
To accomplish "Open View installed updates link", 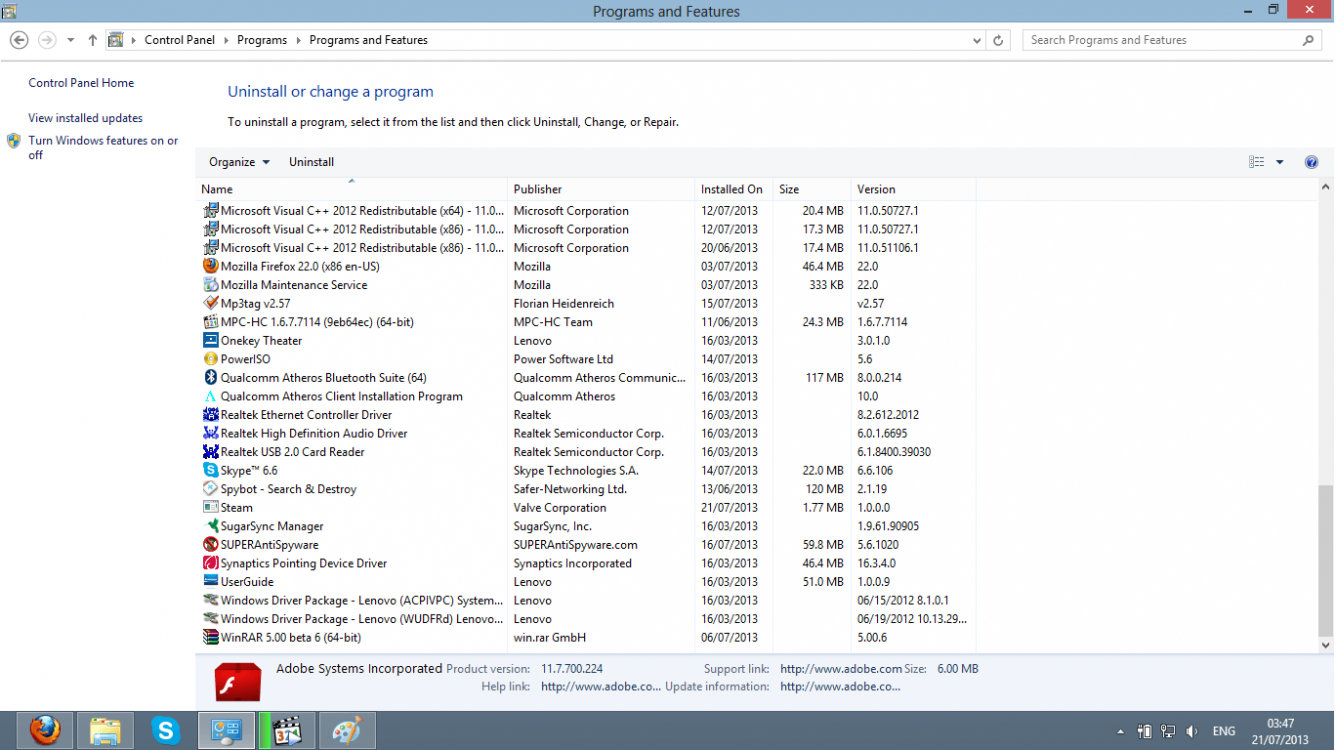I will [85, 118].
